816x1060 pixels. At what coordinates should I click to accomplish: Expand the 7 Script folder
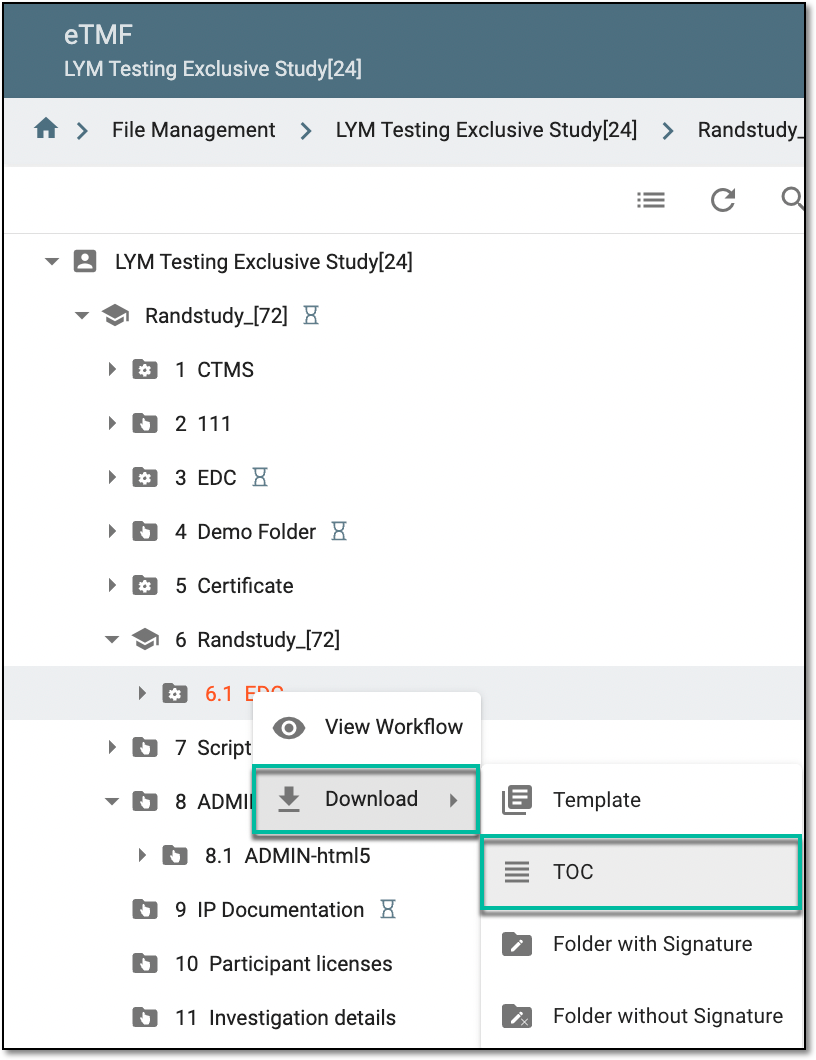pos(112,747)
